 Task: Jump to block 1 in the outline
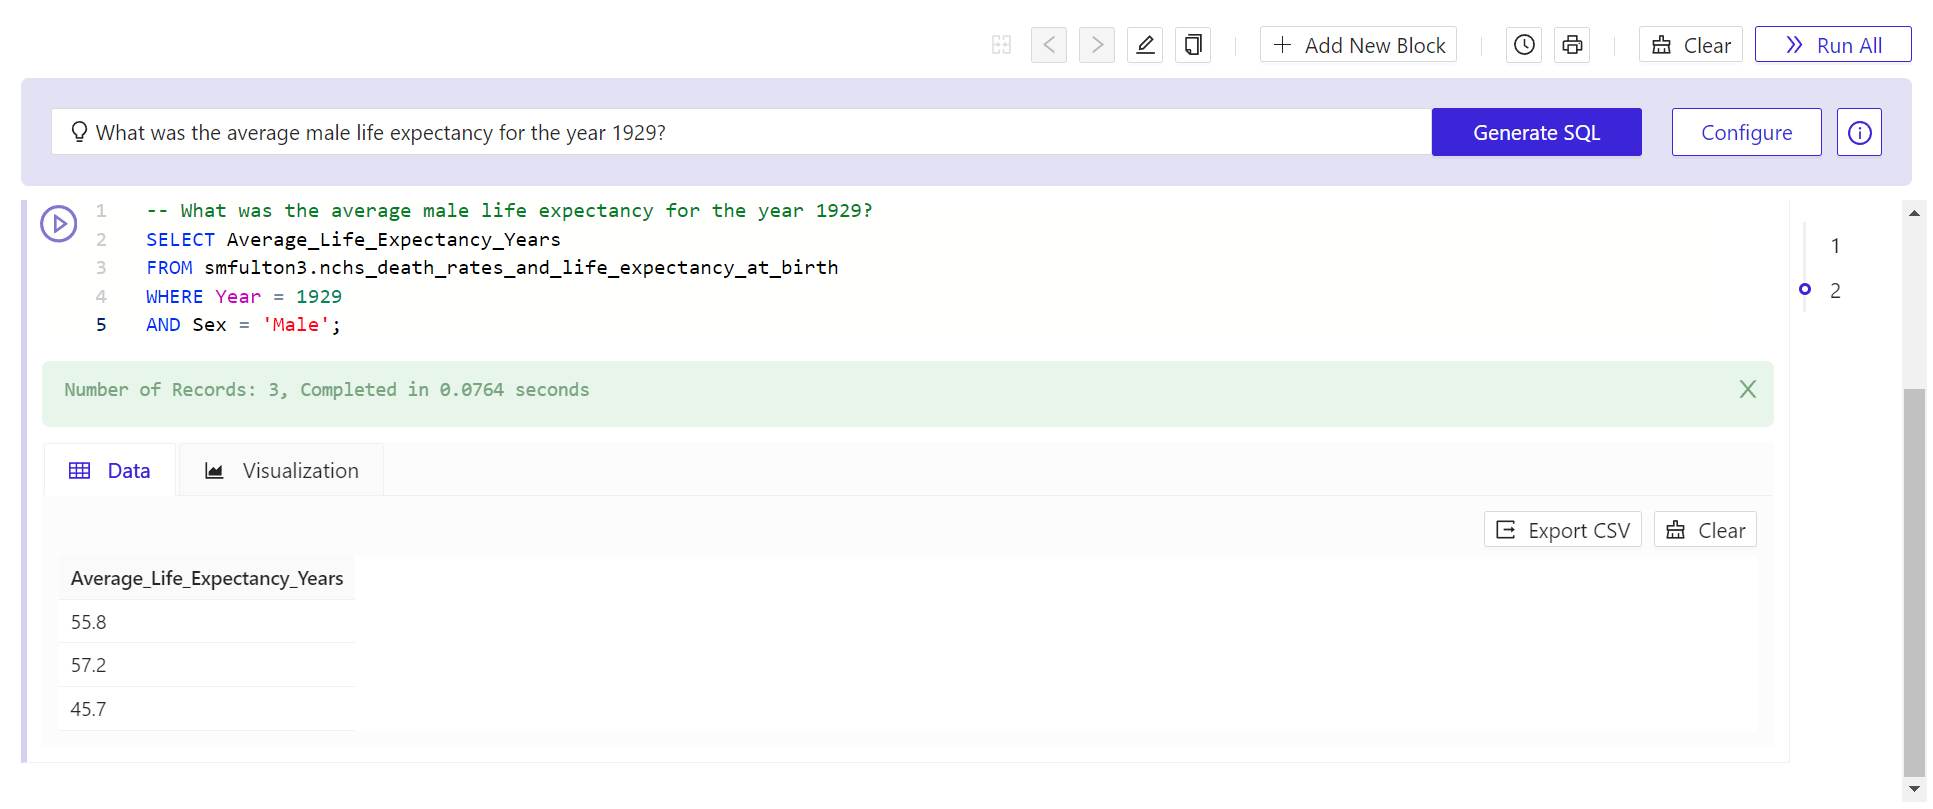[1834, 246]
